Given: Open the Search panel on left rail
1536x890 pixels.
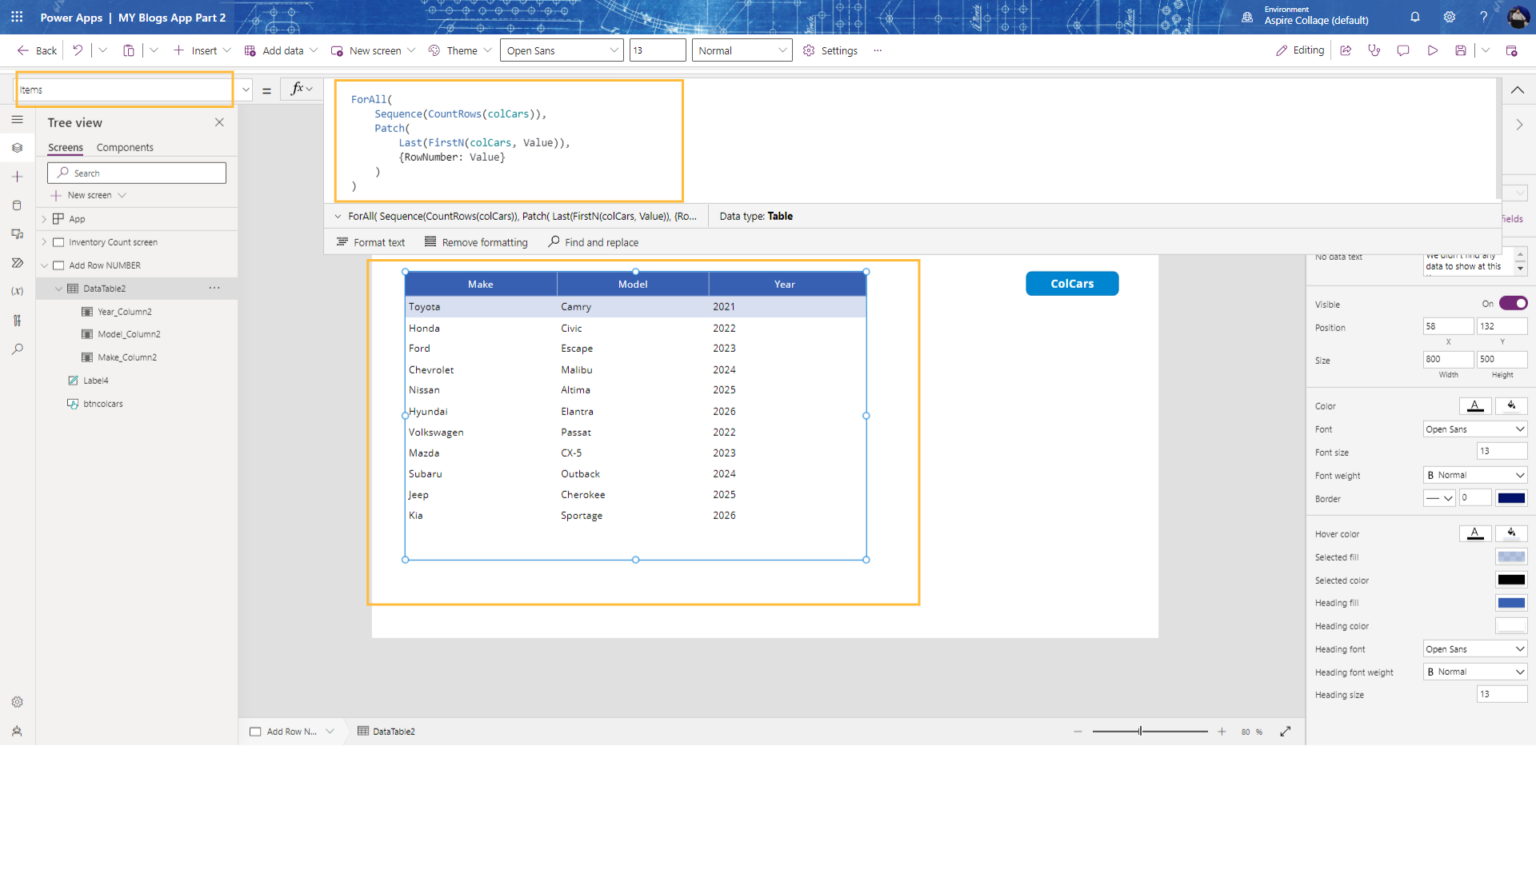Looking at the screenshot, I should 17,349.
